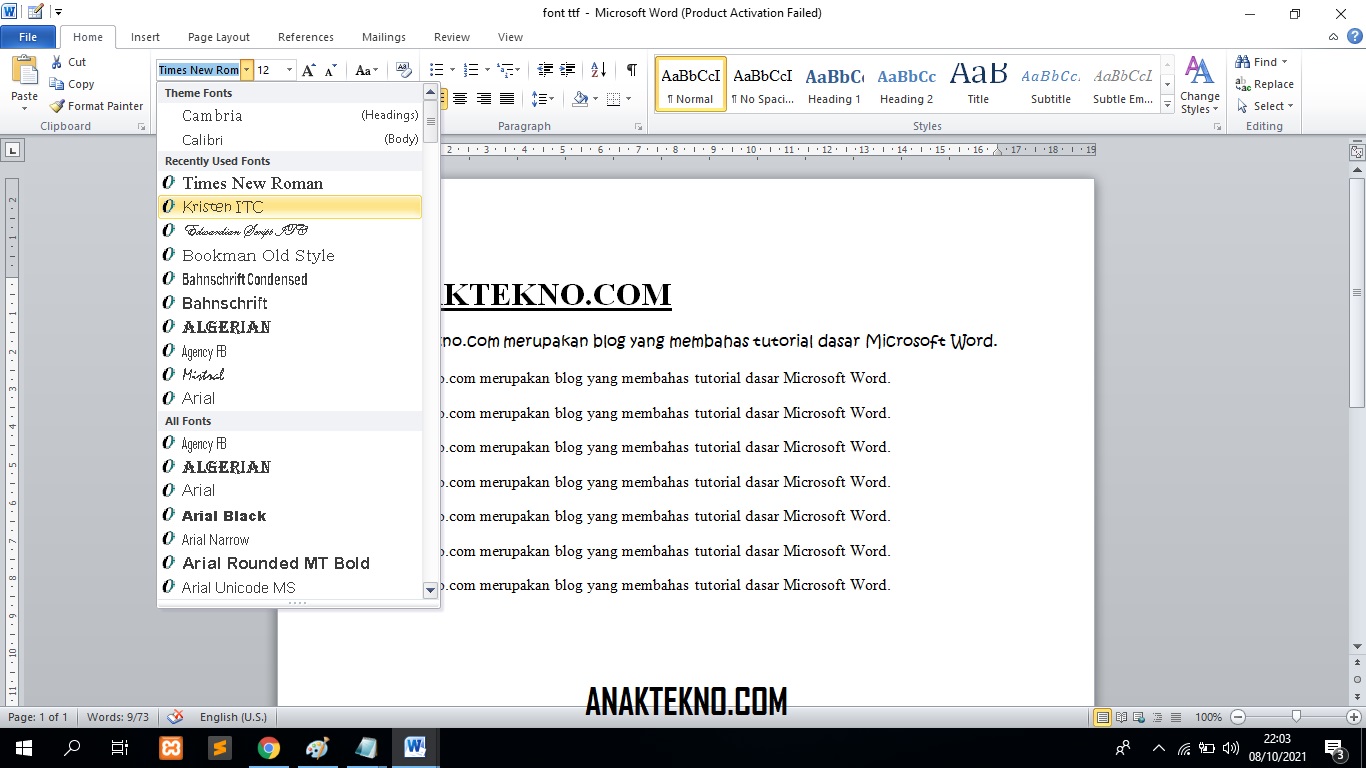
Task: Click Shrink Font (small A) icon
Action: [331, 70]
